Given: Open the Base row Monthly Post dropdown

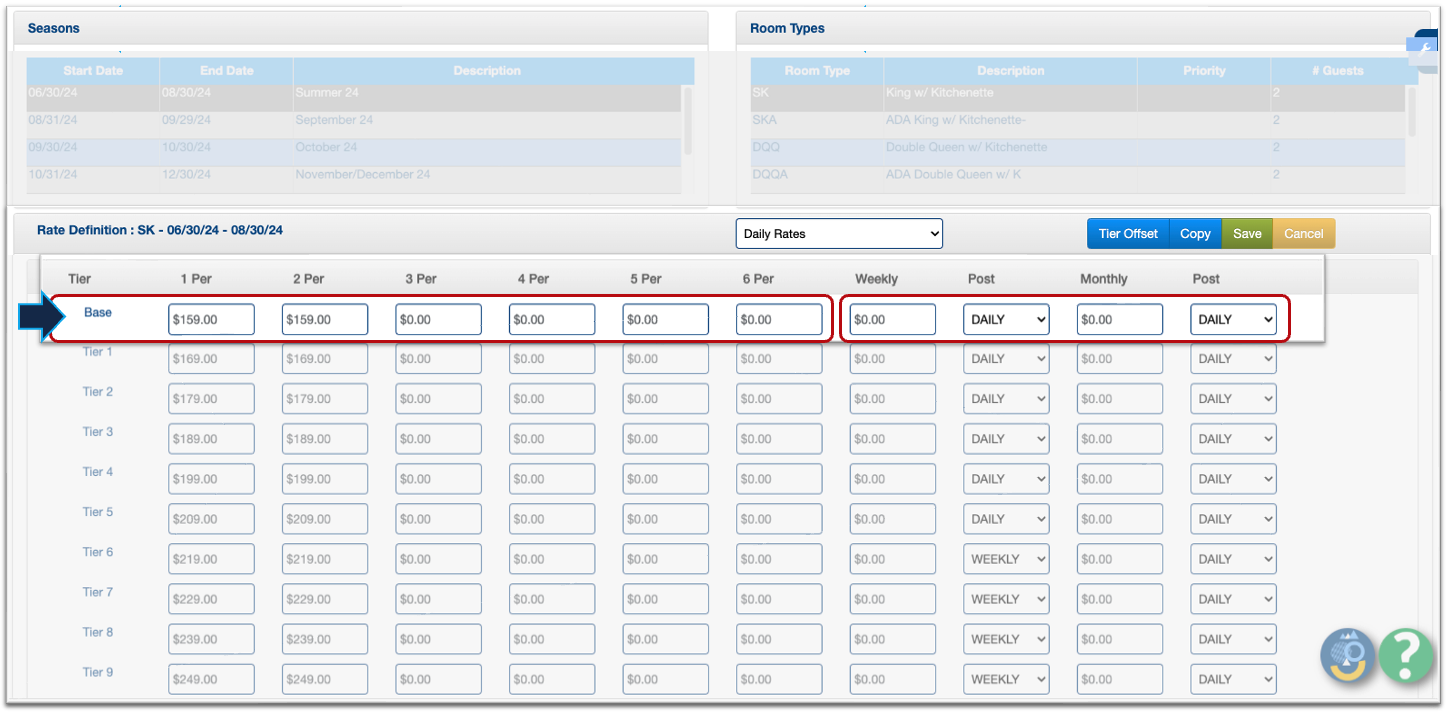Looking at the screenshot, I should (1233, 320).
